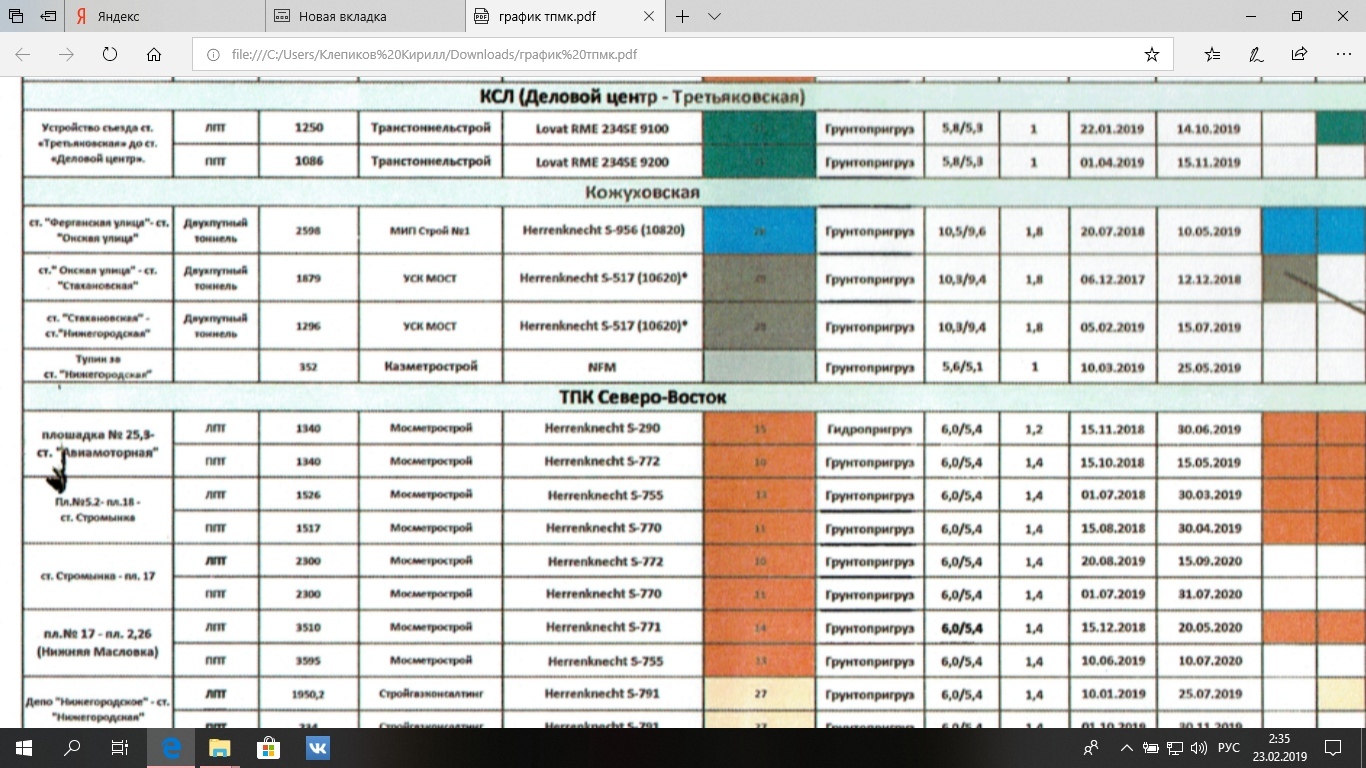Open the РУС input language selector

(1228, 748)
